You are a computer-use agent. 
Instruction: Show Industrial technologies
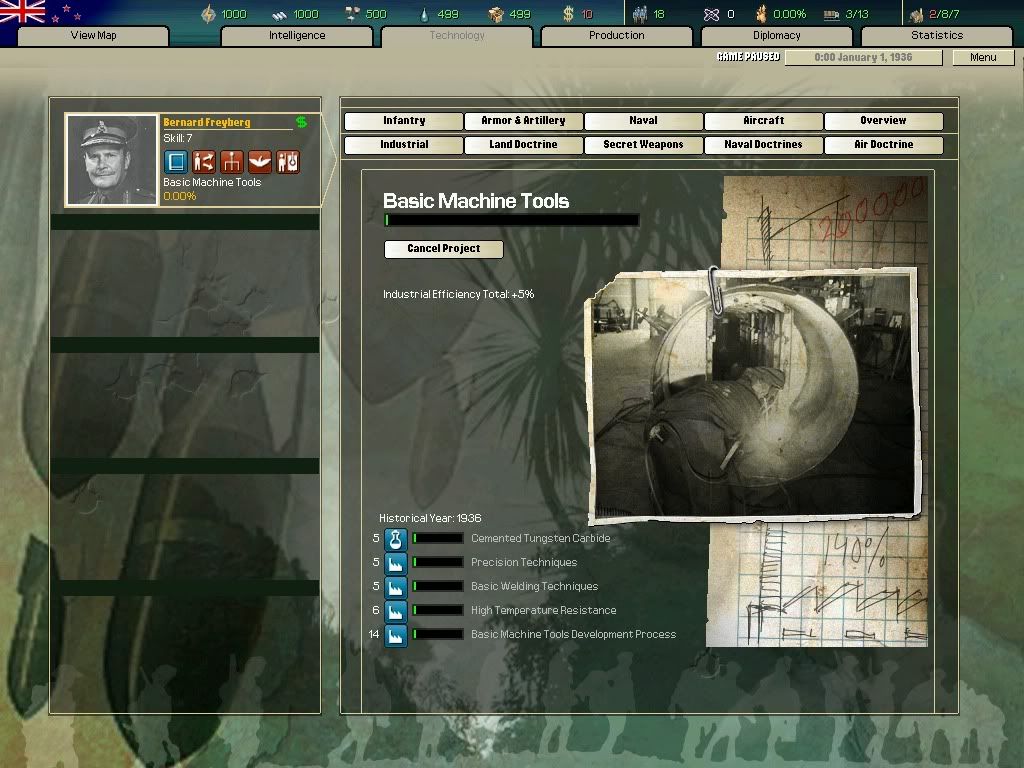404,145
